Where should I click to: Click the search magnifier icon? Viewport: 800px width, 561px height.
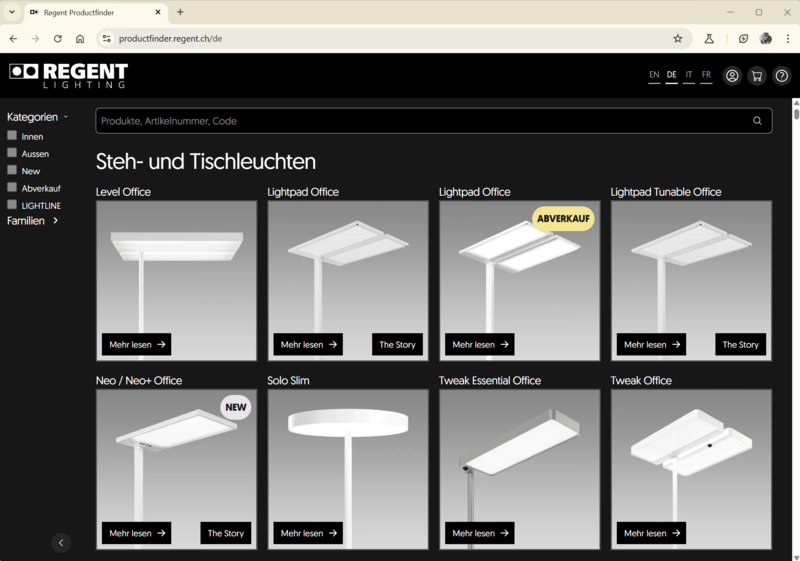coord(757,121)
